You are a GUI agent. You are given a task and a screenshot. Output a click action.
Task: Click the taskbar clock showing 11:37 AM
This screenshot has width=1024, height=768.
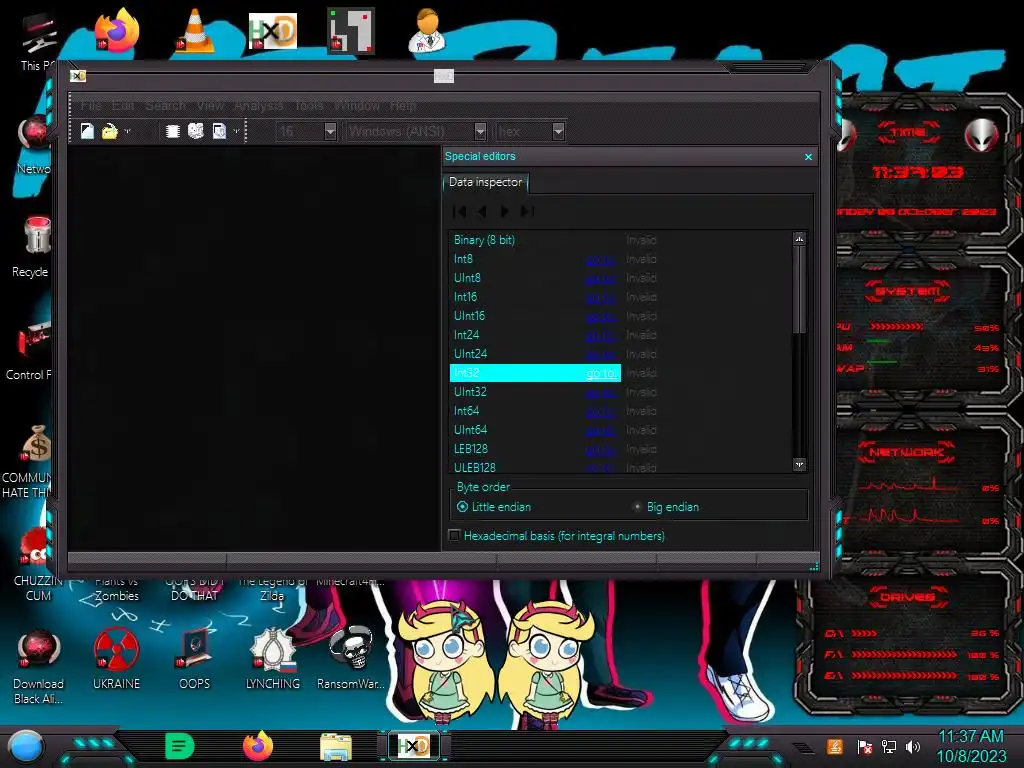(x=971, y=746)
